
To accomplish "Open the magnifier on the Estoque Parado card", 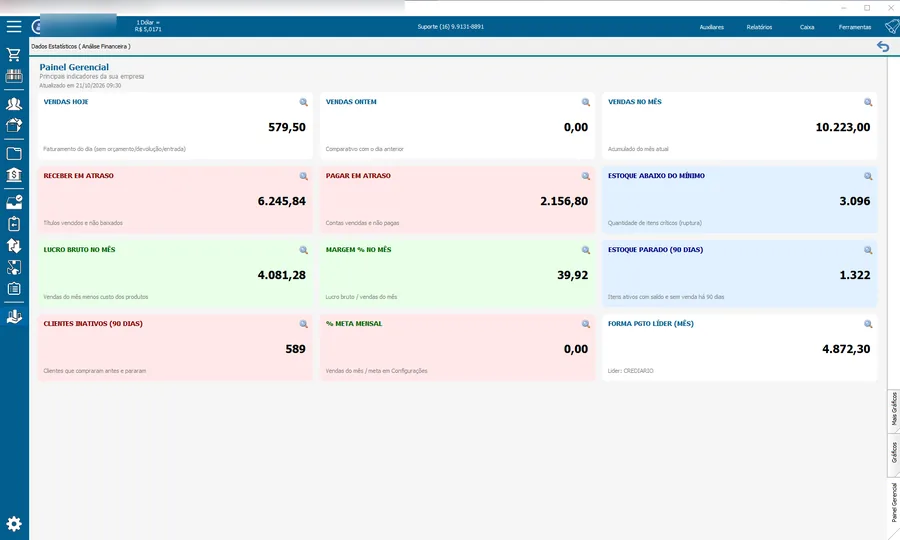I will [868, 250].
